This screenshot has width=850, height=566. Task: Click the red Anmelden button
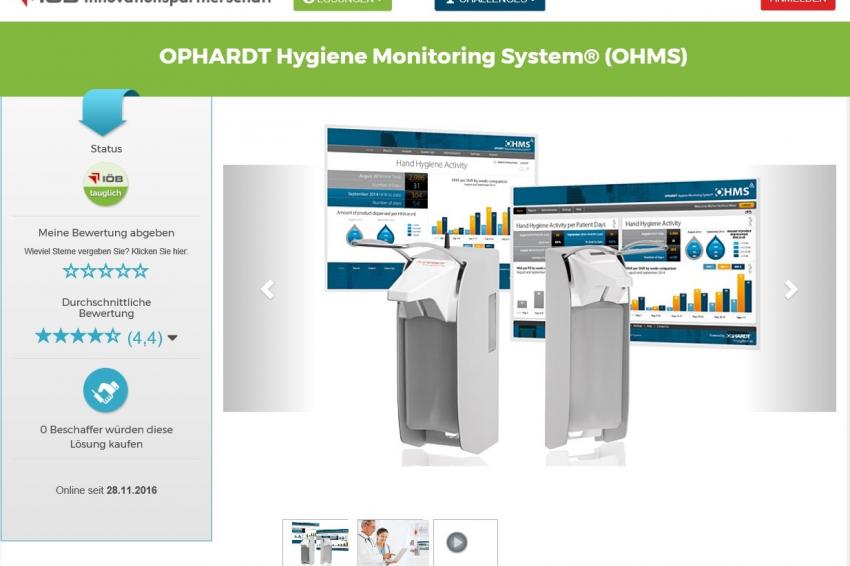[797, 4]
